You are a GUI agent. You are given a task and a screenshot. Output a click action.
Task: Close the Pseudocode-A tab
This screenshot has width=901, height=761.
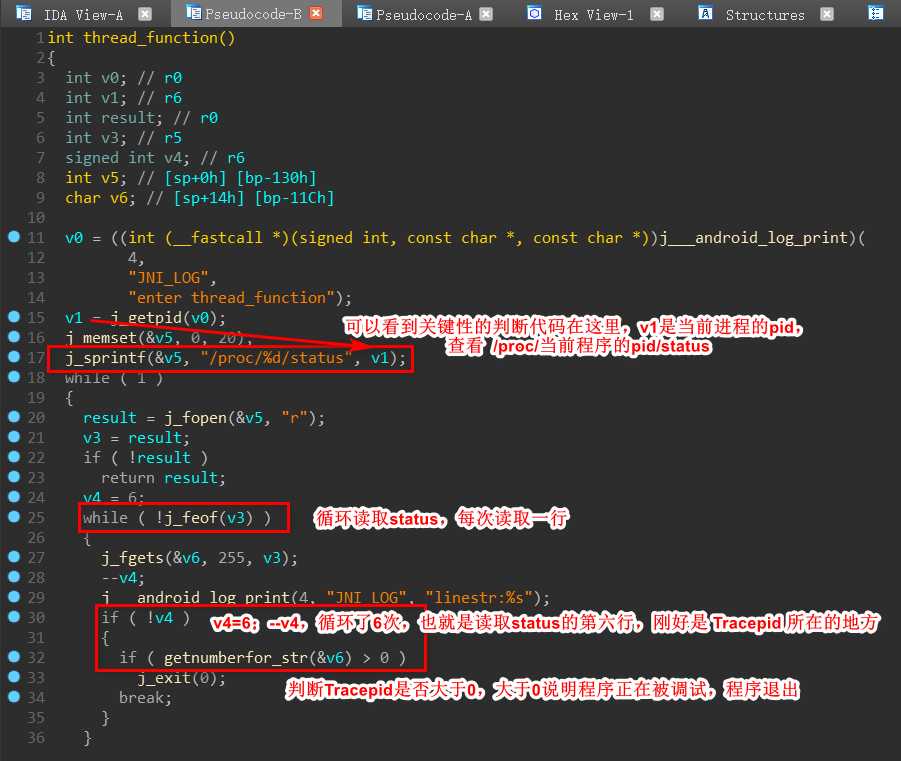pos(486,14)
